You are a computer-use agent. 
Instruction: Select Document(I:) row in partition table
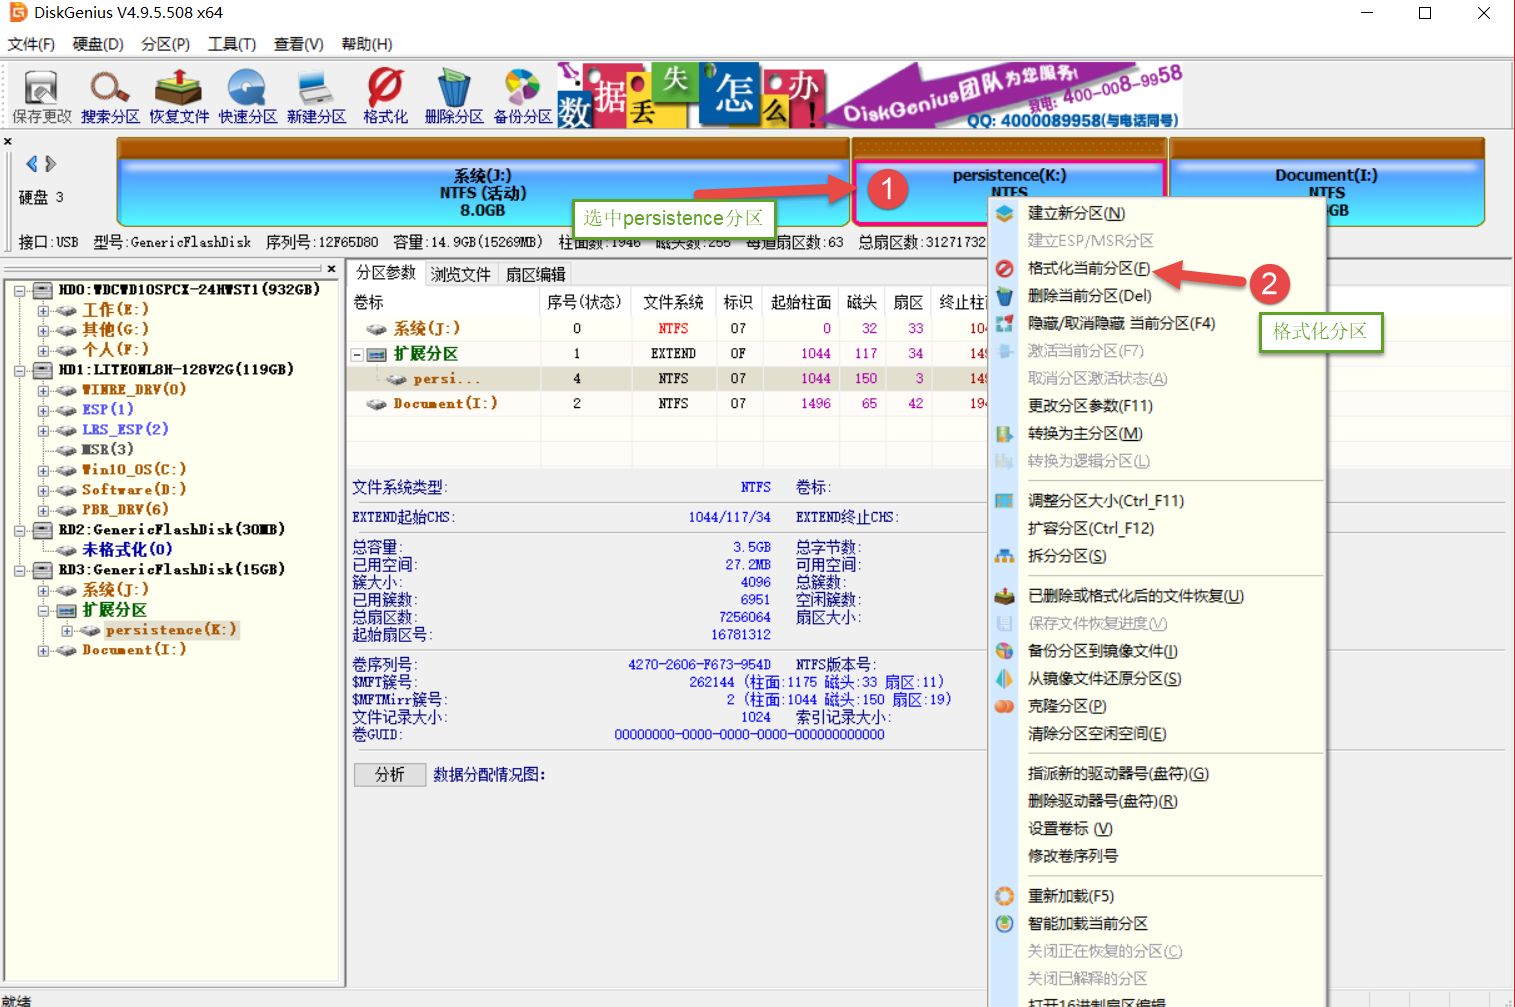667,403
